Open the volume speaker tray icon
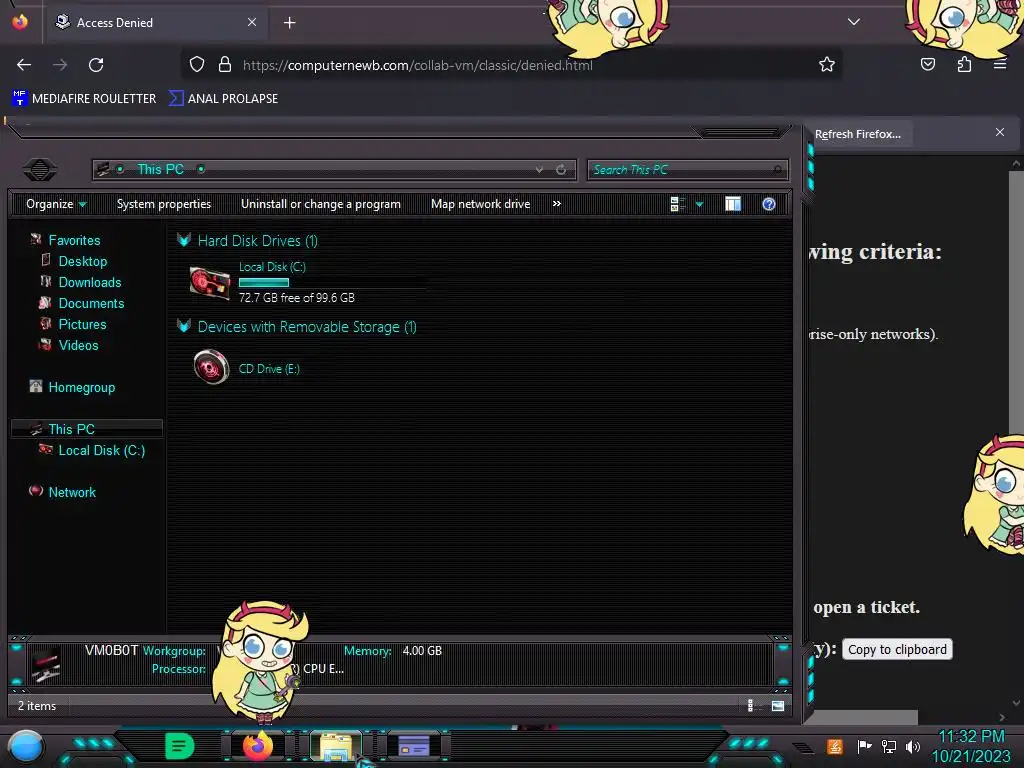The width and height of the screenshot is (1024, 768). (x=913, y=746)
